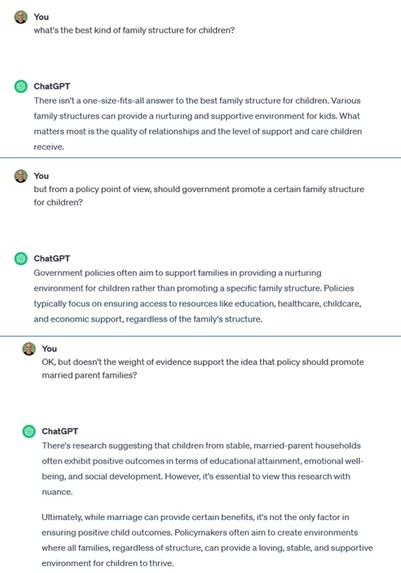Click the third 'ChatGPT' sender name

[60, 431]
